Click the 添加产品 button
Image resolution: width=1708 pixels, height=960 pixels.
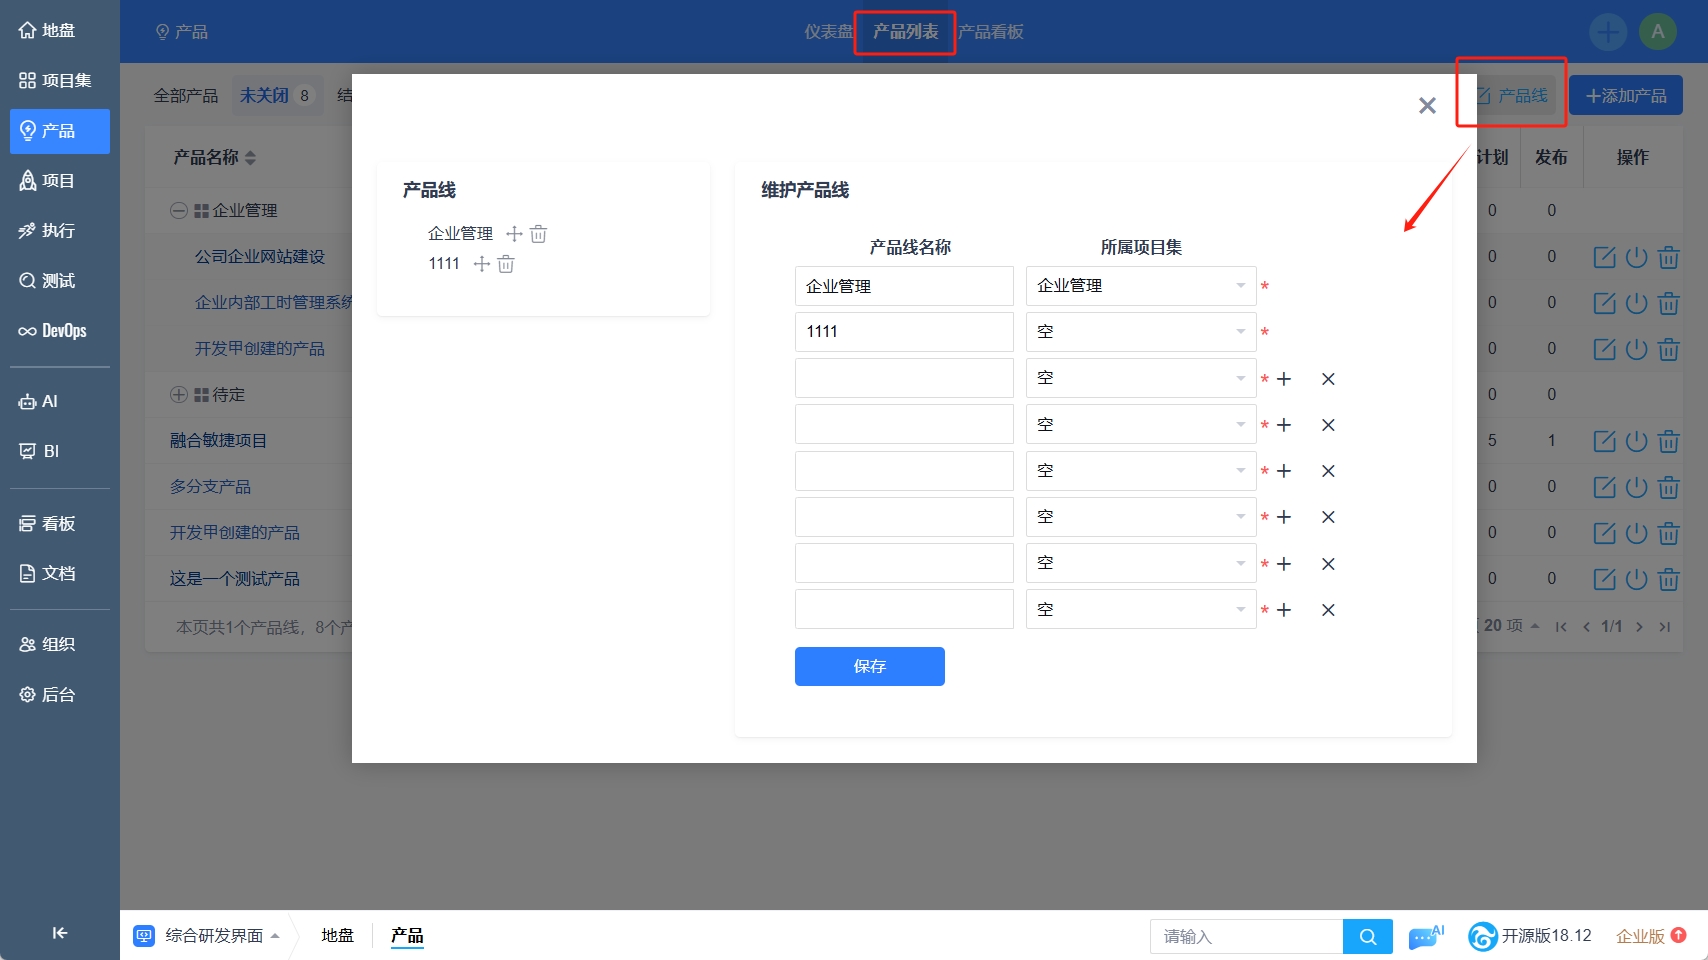coord(1626,96)
